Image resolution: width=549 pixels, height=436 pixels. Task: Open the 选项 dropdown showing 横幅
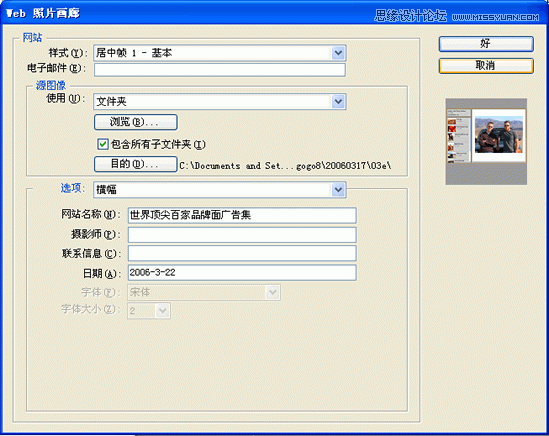coord(220,189)
